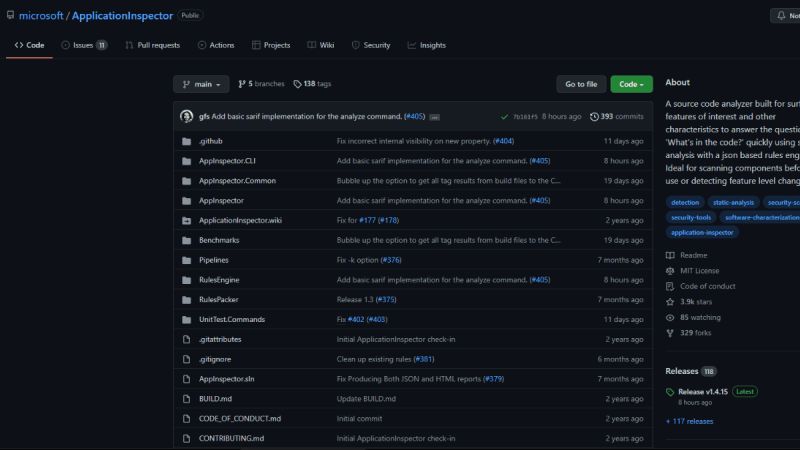Image resolution: width=800 pixels, height=450 pixels.
Task: Open the BUILD.md file
Action: 215,398
